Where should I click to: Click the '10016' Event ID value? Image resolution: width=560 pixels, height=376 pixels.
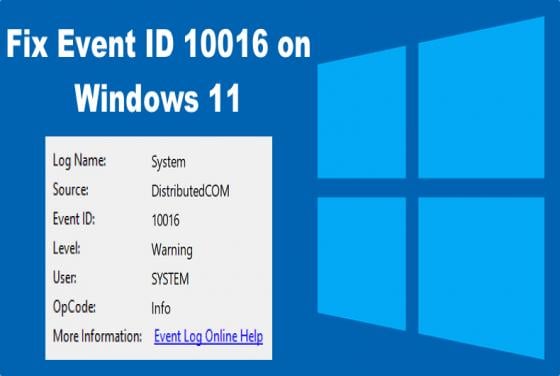[166, 220]
